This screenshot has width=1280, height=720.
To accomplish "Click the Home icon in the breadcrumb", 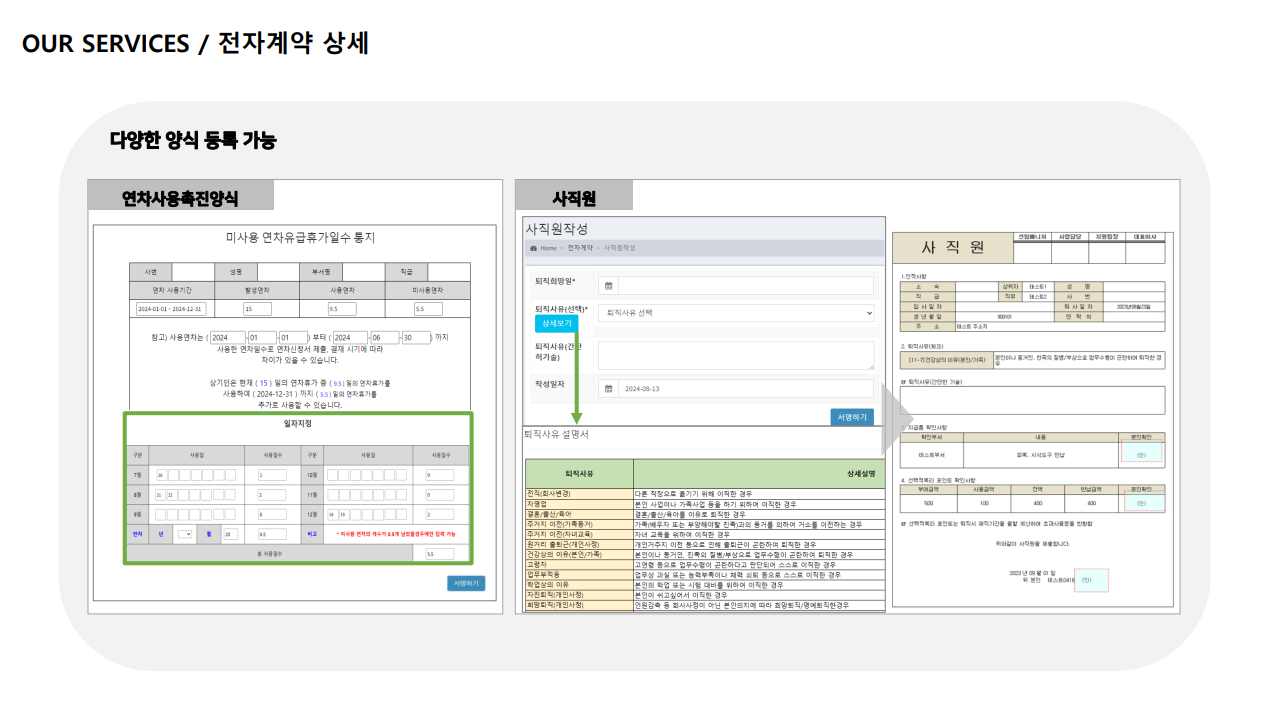I will tap(535, 248).
